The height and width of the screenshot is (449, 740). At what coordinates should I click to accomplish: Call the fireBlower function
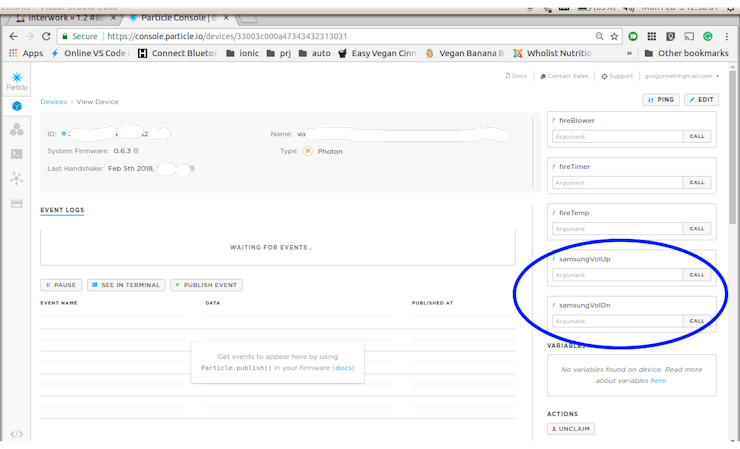[697, 136]
